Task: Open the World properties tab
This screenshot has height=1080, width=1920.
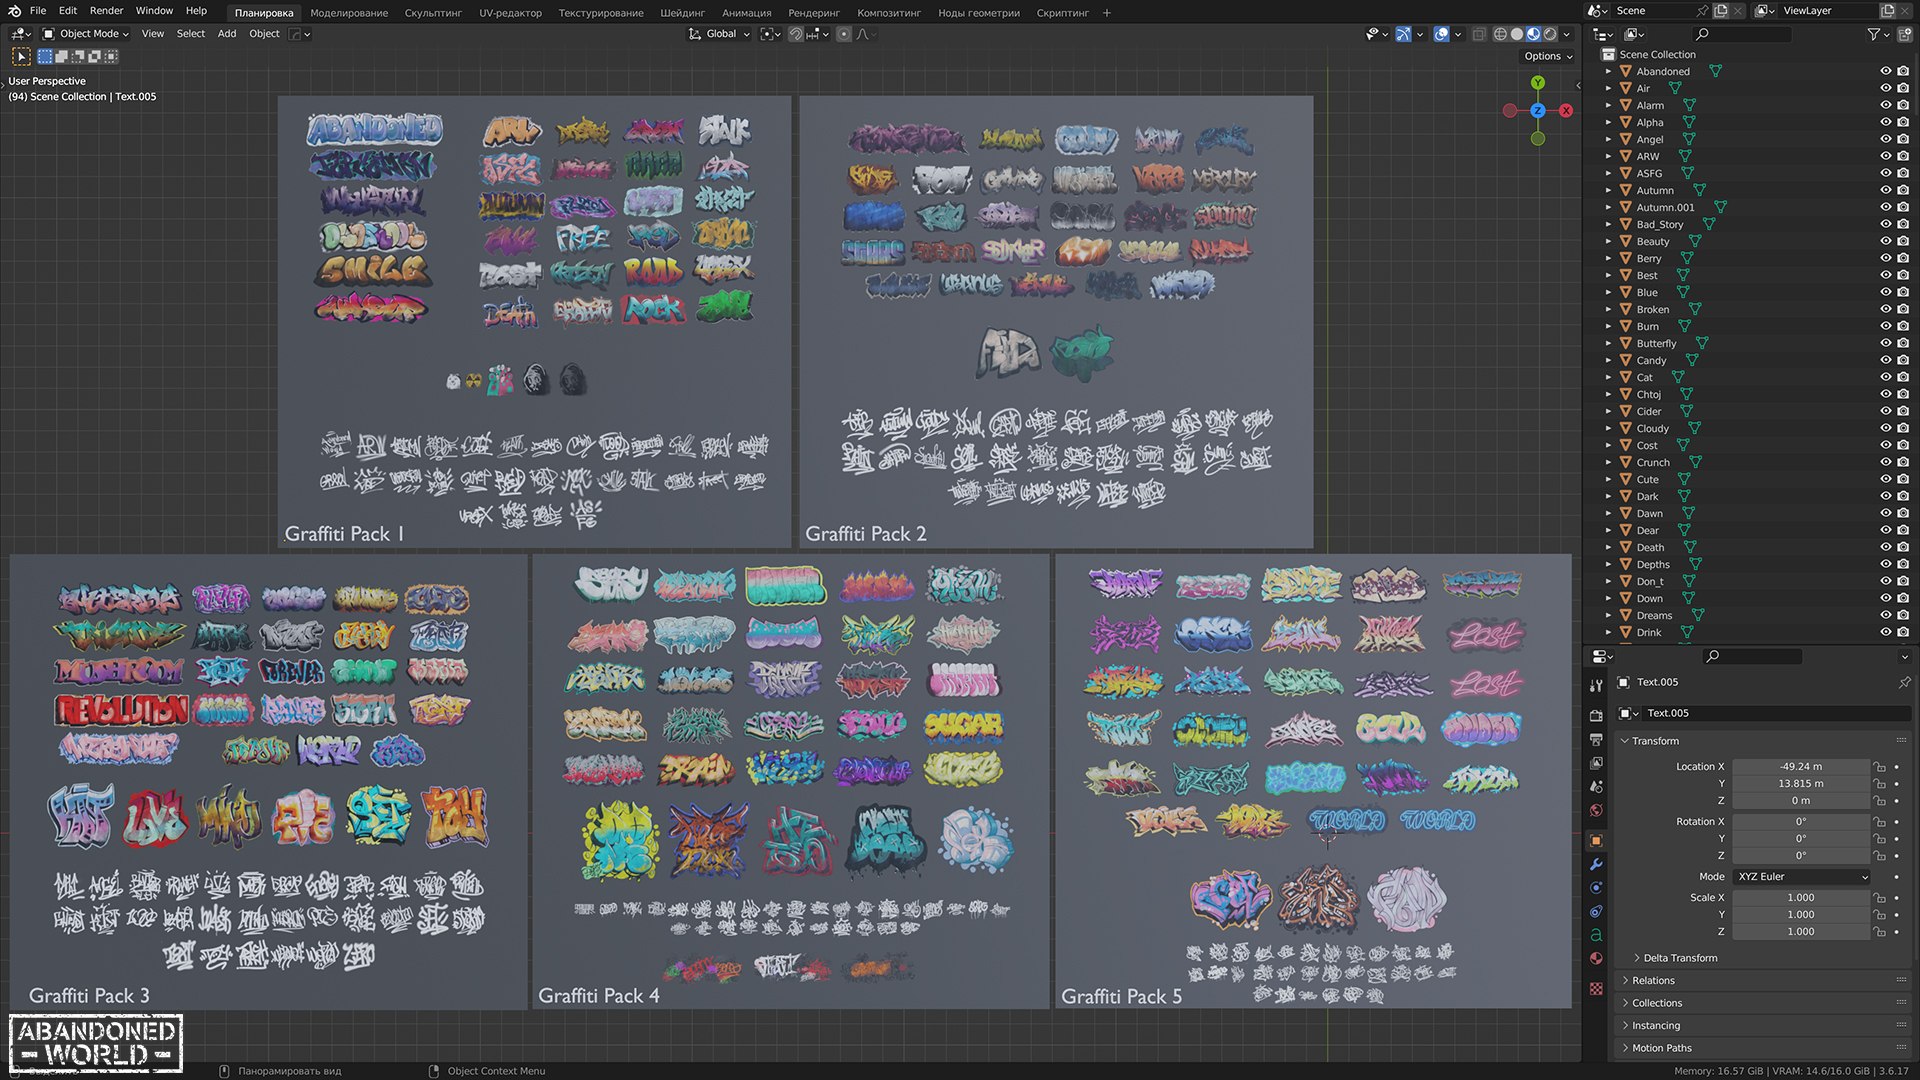Action: click(1596, 811)
